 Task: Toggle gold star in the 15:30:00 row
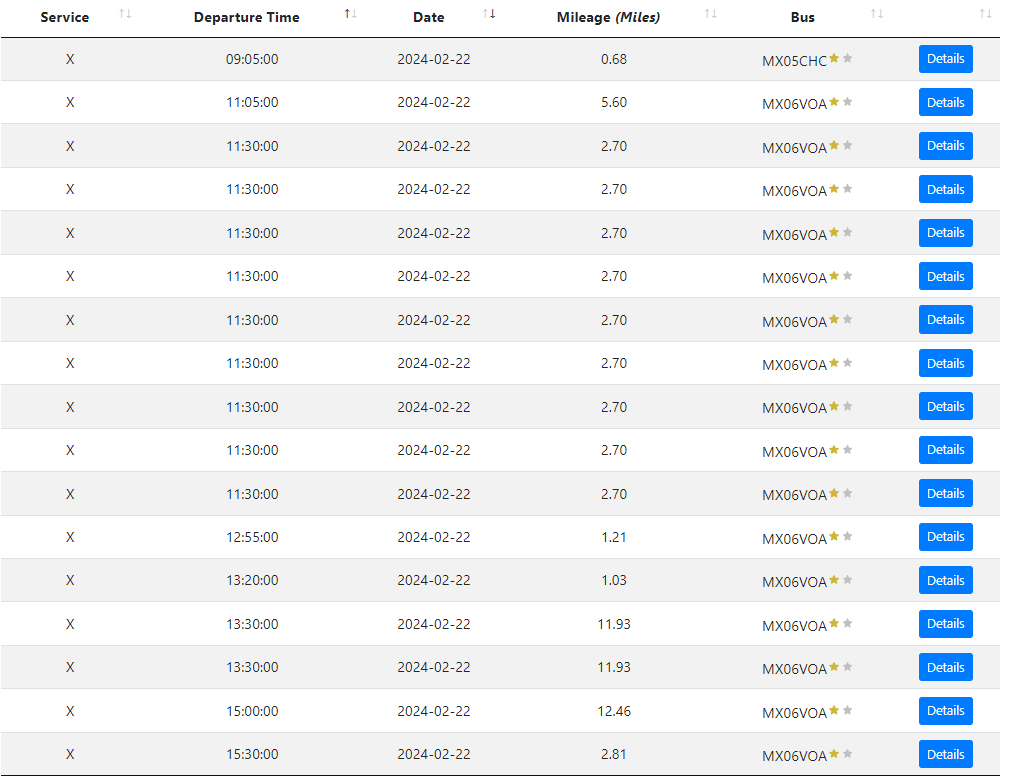834,754
